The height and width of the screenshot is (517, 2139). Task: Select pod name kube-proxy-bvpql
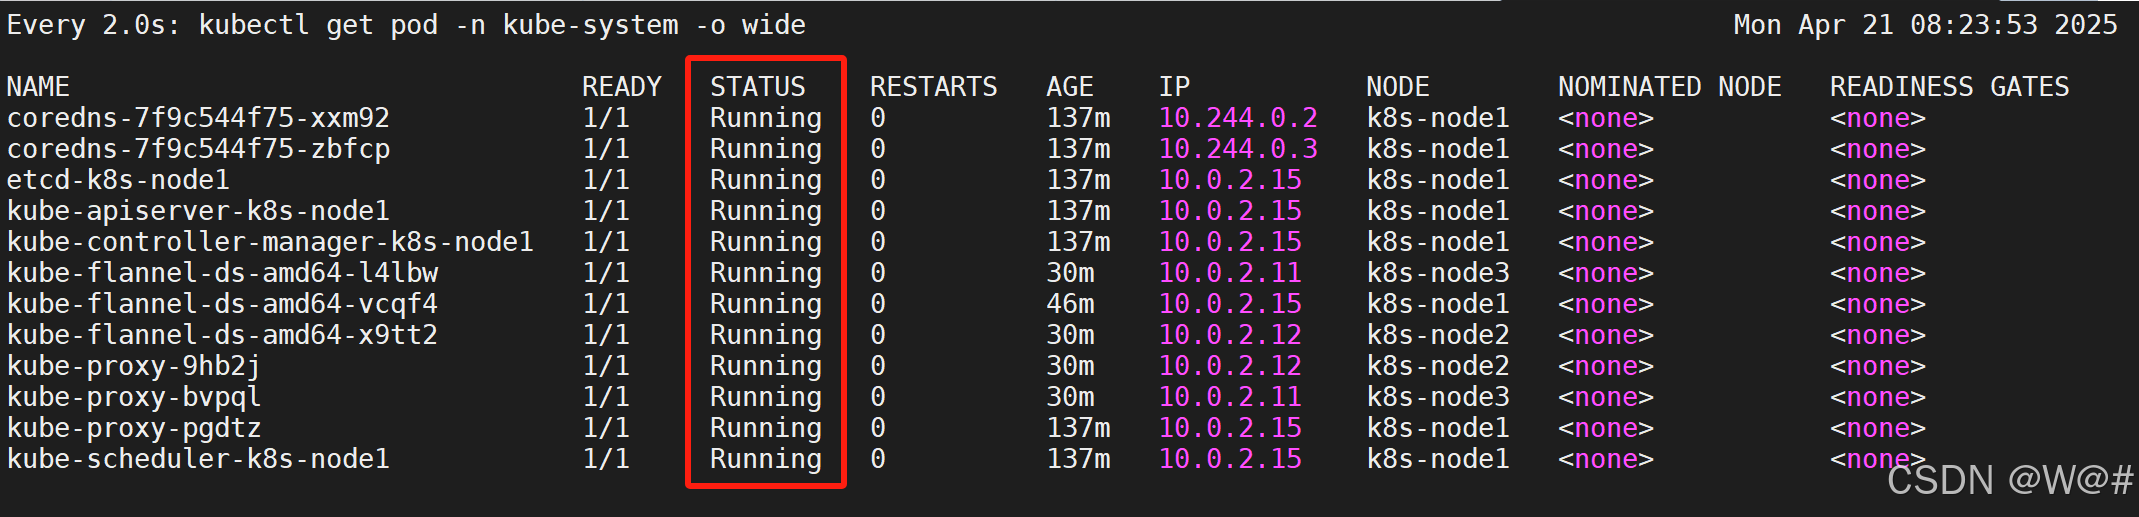coord(134,397)
